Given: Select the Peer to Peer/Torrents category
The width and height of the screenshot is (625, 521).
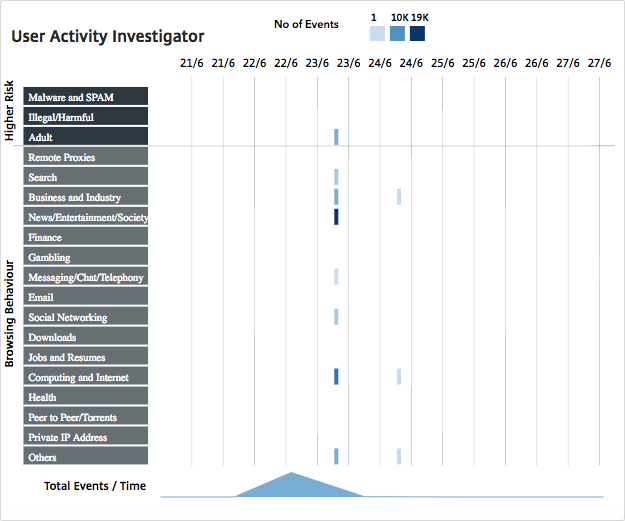Looking at the screenshot, I should click(86, 417).
